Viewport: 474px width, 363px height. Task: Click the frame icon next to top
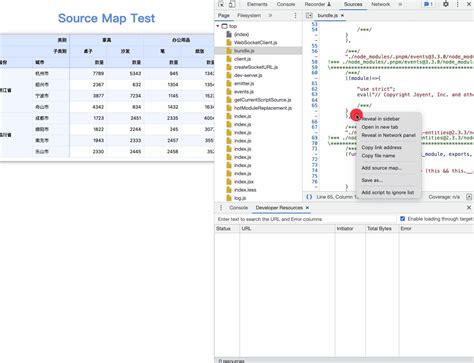coord(225,26)
